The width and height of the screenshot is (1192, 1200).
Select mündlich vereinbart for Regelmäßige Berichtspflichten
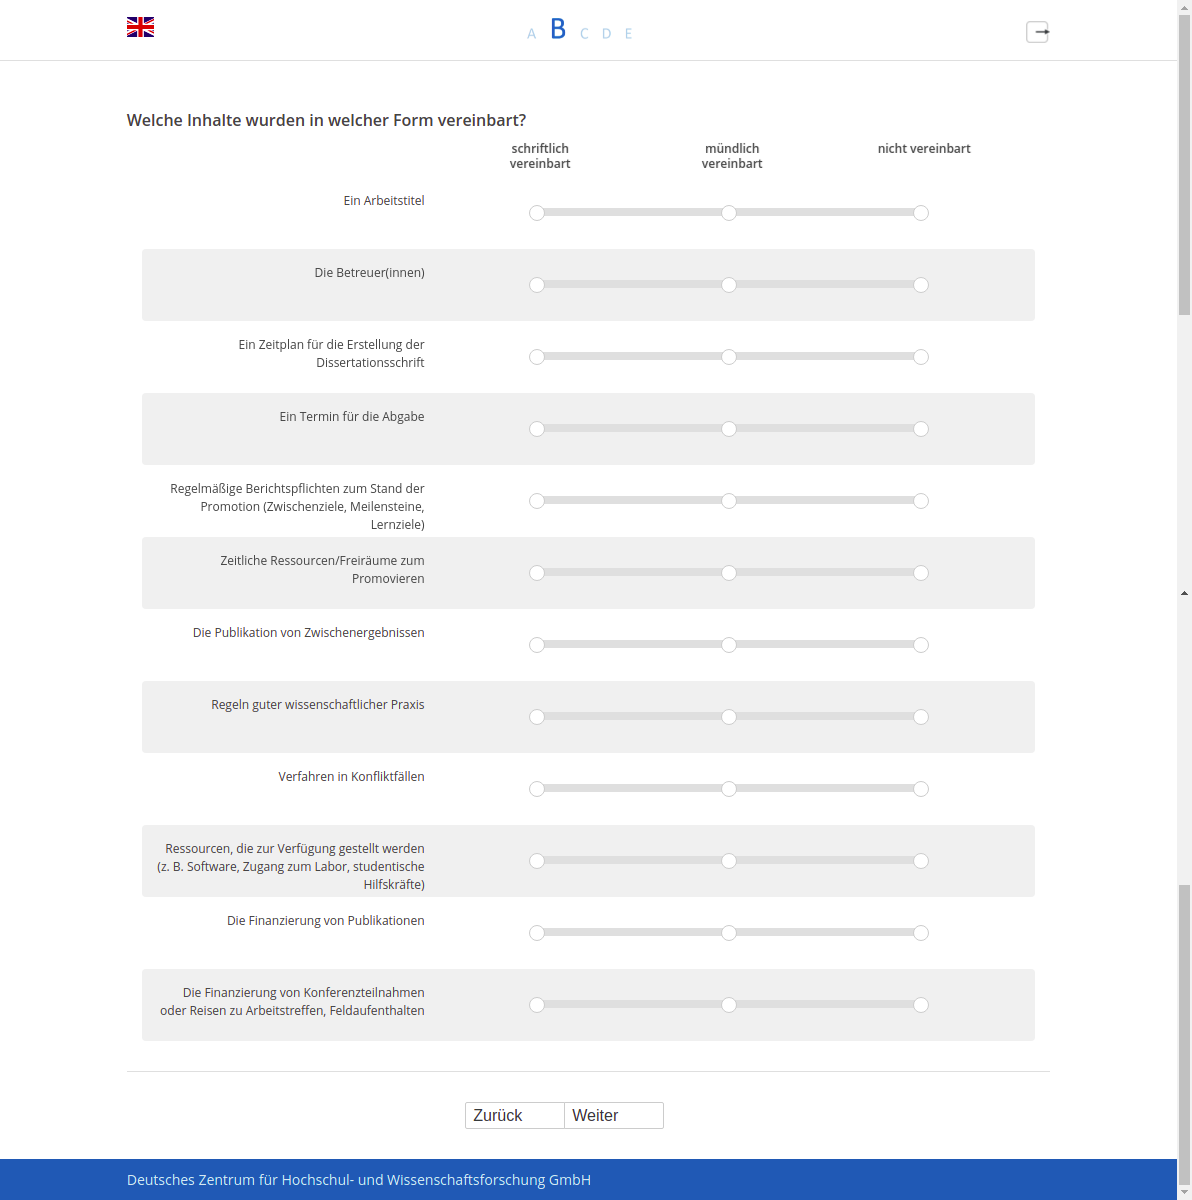729,501
